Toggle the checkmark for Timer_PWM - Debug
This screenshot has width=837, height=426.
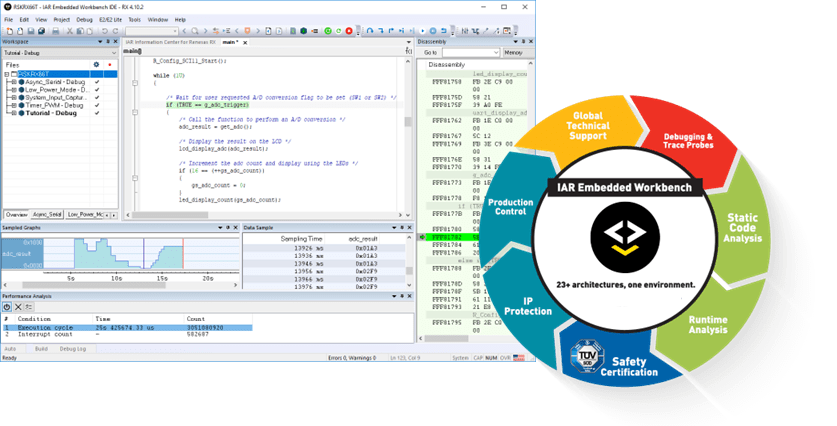pyautogui.click(x=97, y=105)
